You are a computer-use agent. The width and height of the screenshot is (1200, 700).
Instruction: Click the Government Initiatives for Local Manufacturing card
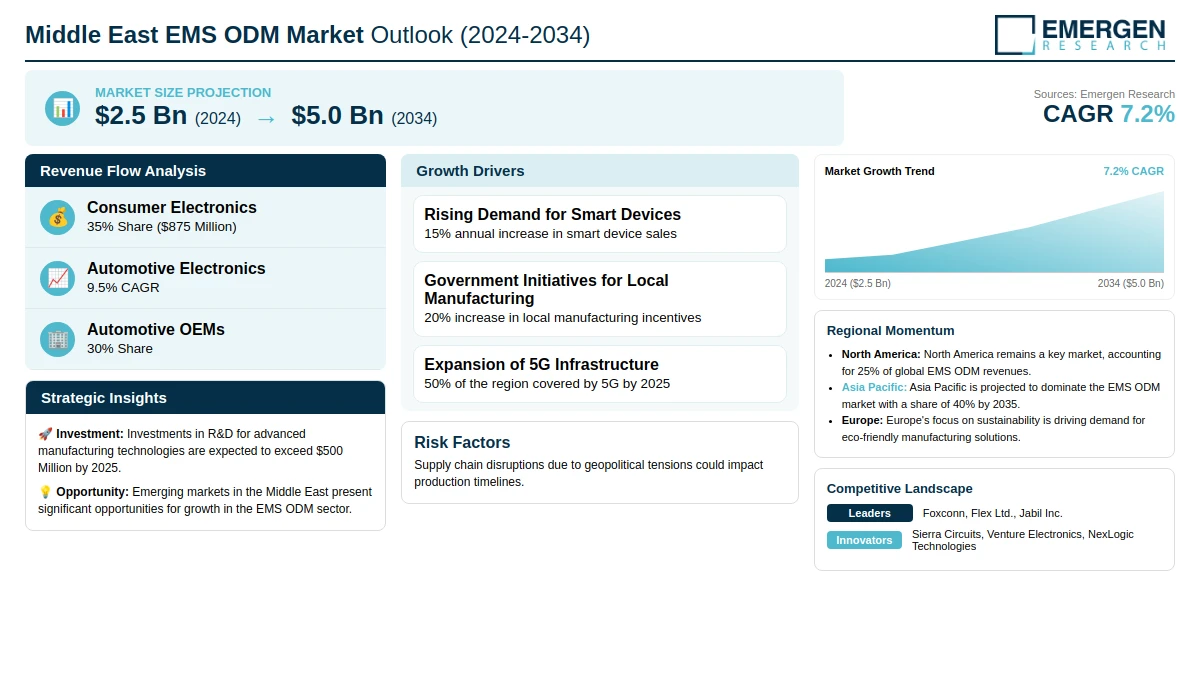point(599,299)
